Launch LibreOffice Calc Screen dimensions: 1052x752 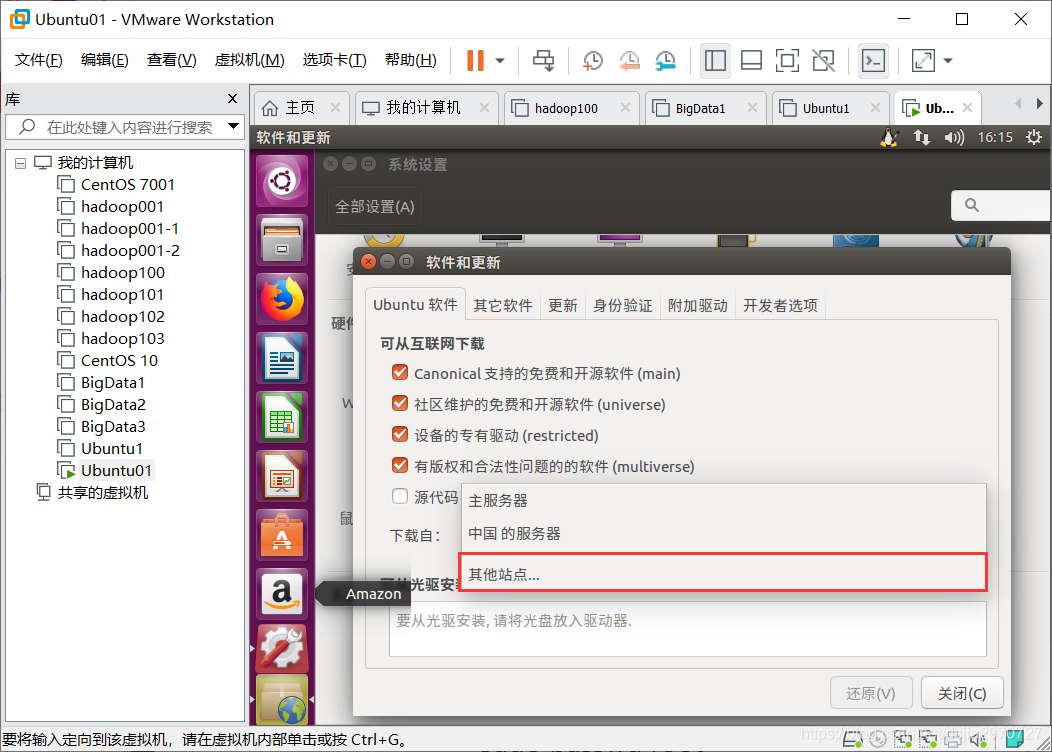point(282,417)
